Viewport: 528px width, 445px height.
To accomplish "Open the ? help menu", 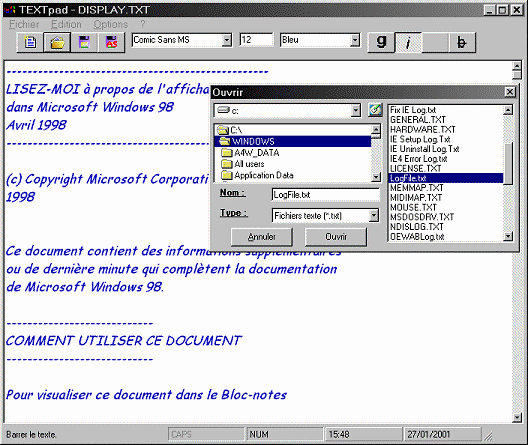I will [143, 24].
